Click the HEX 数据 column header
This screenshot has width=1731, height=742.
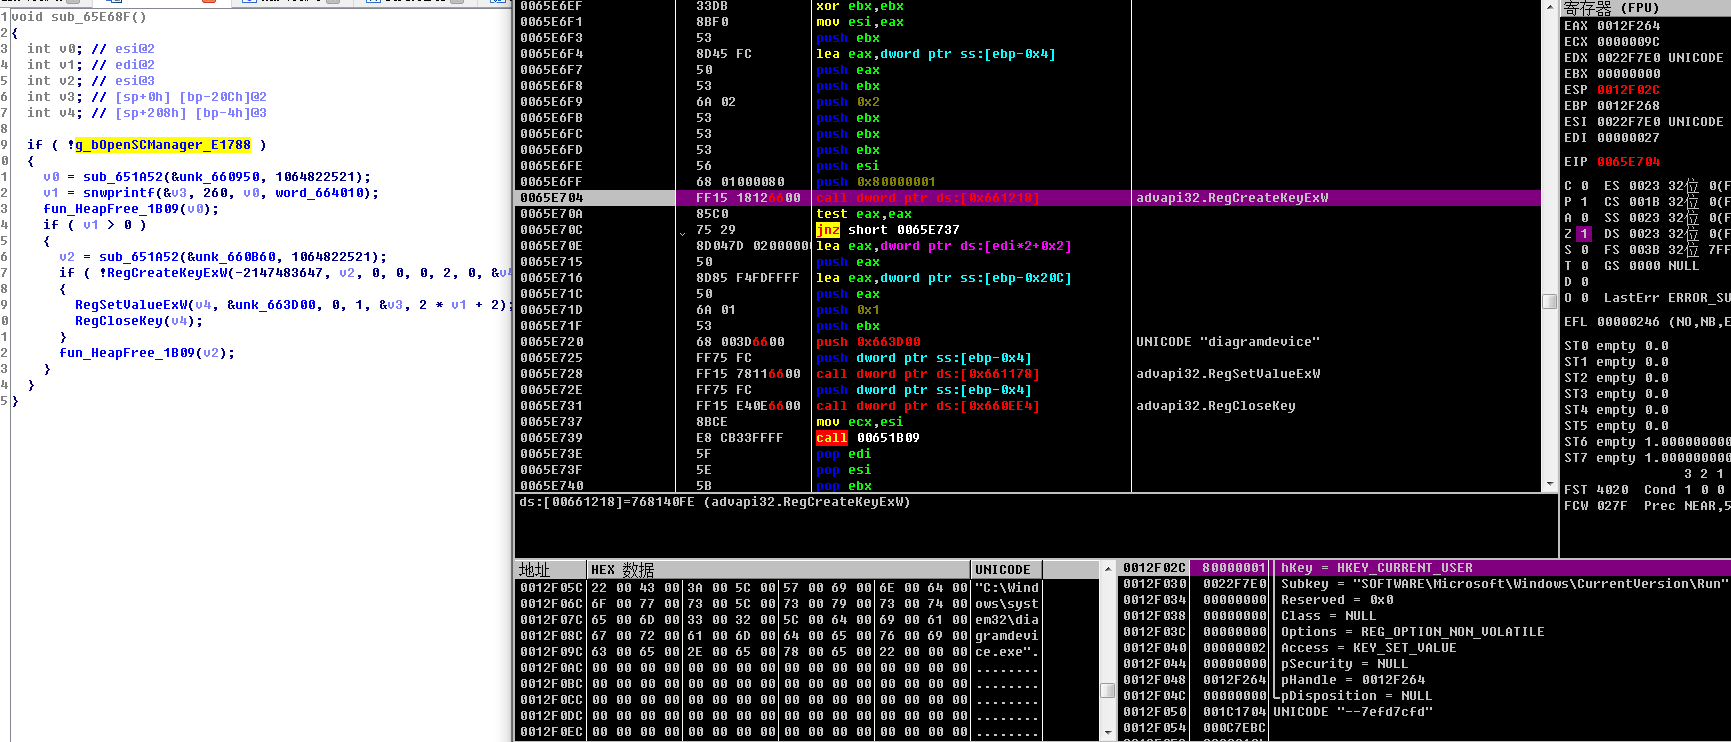(622, 570)
